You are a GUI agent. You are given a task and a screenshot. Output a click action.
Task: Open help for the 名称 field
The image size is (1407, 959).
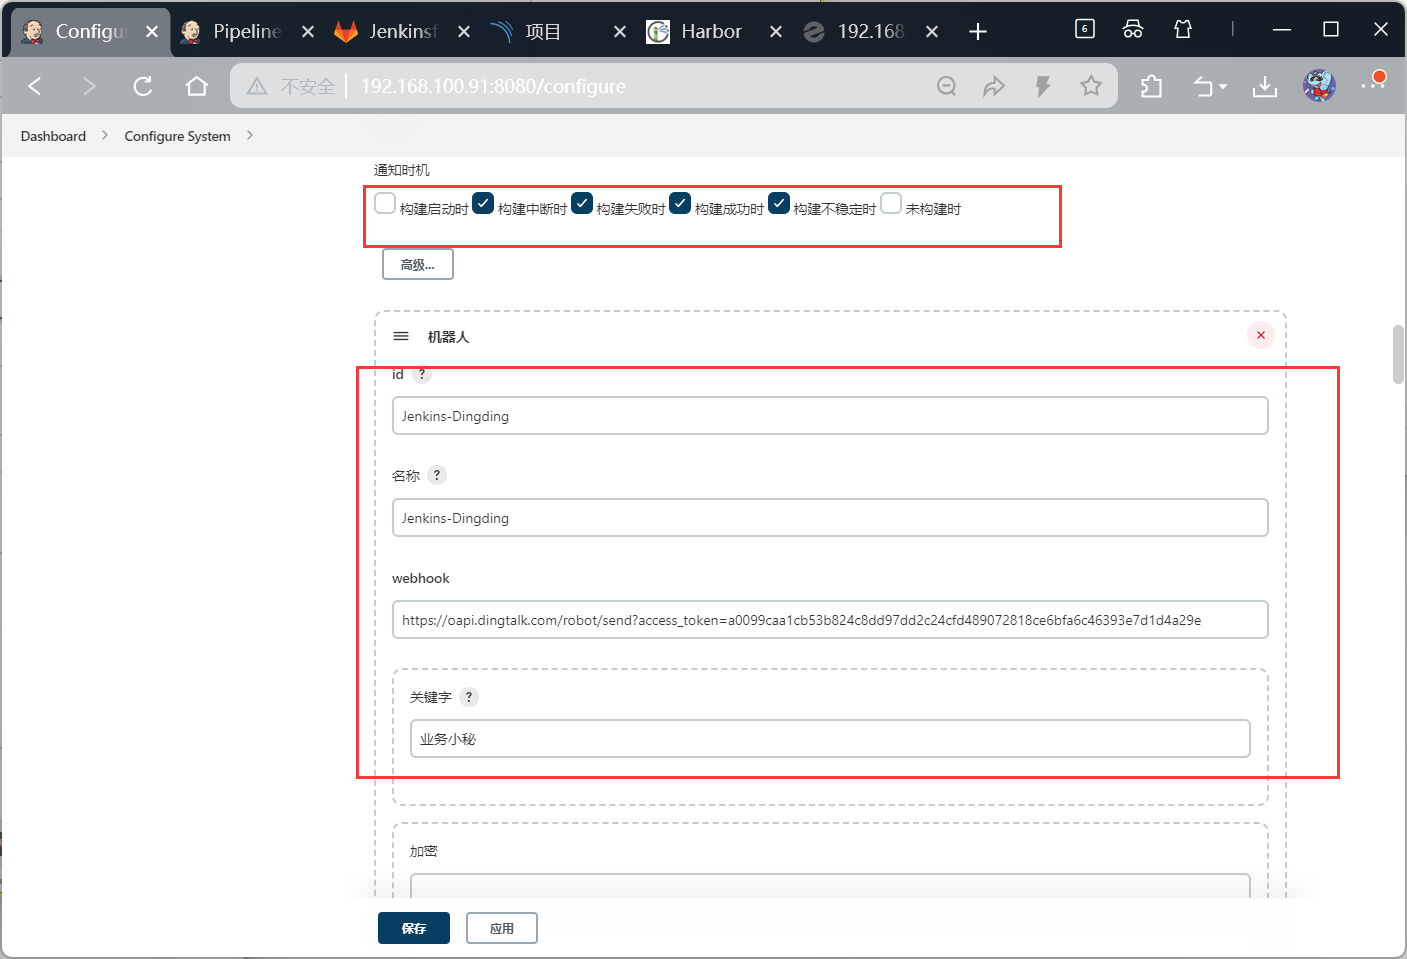(437, 475)
